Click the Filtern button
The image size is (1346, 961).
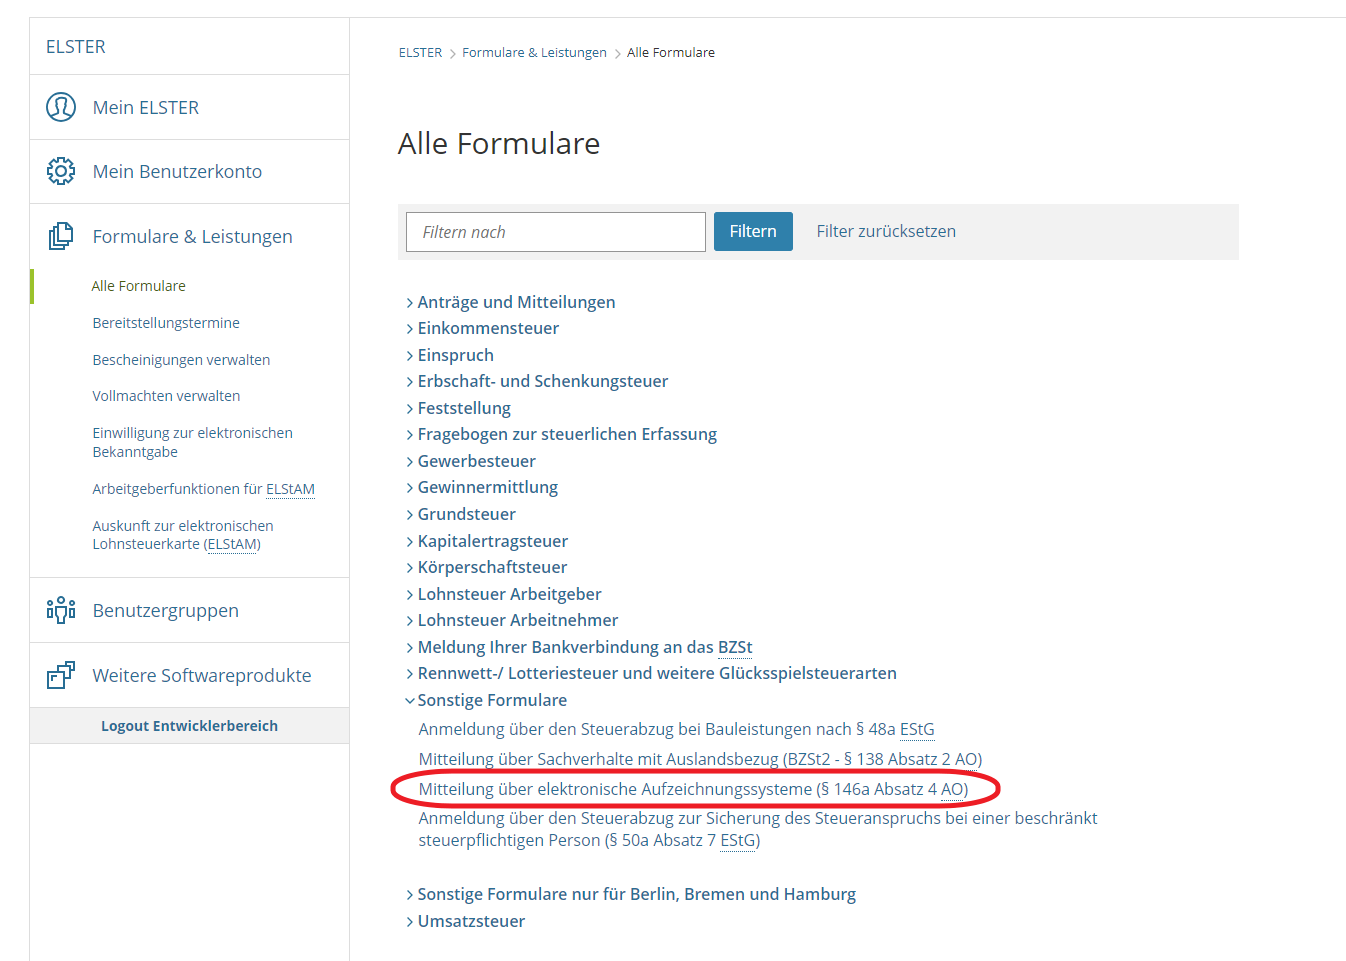click(x=753, y=231)
